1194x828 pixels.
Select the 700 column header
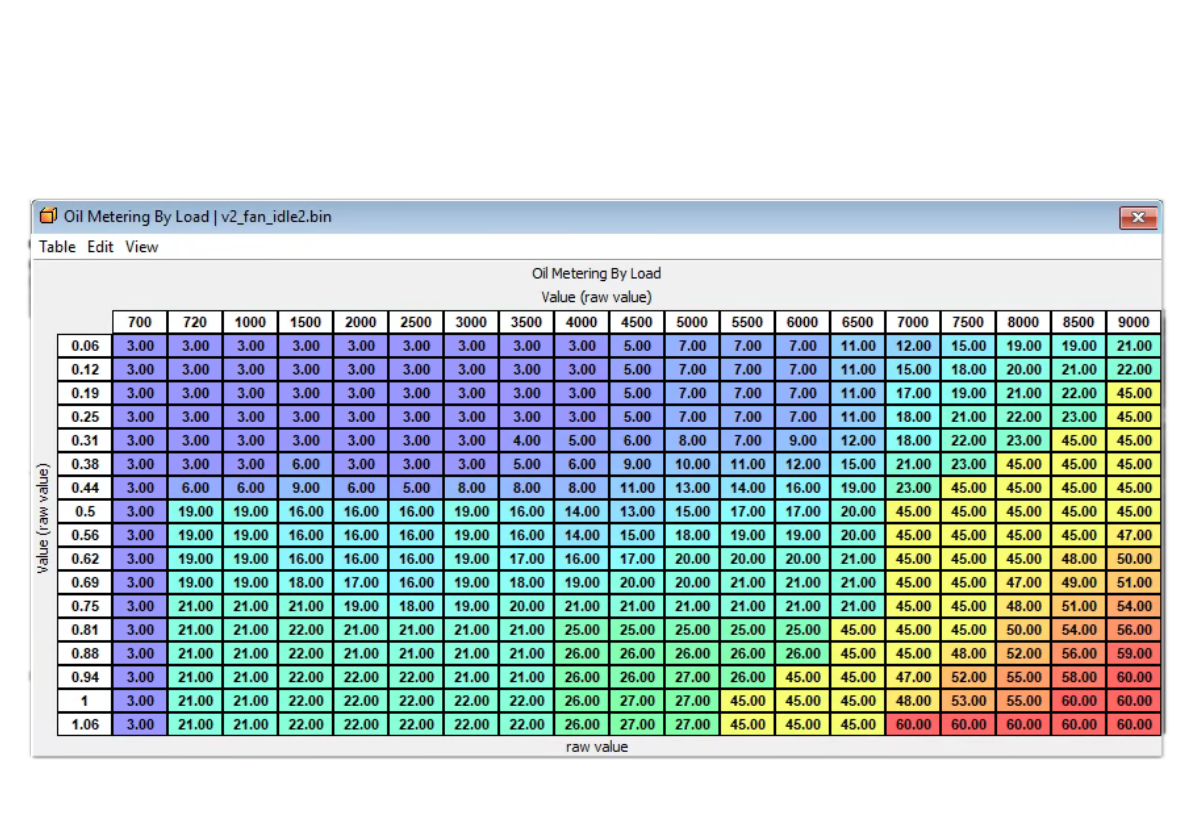[140, 322]
